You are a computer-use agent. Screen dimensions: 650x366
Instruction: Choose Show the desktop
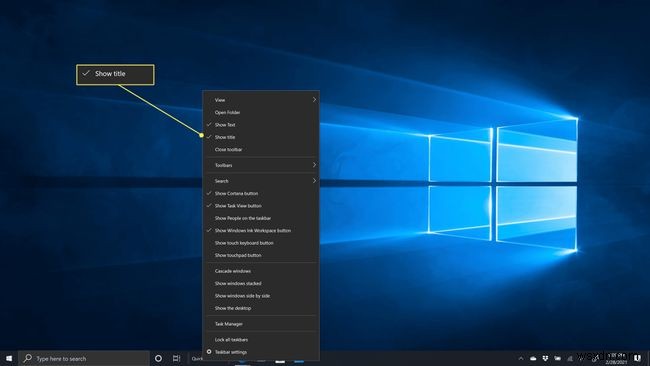[x=261, y=309]
